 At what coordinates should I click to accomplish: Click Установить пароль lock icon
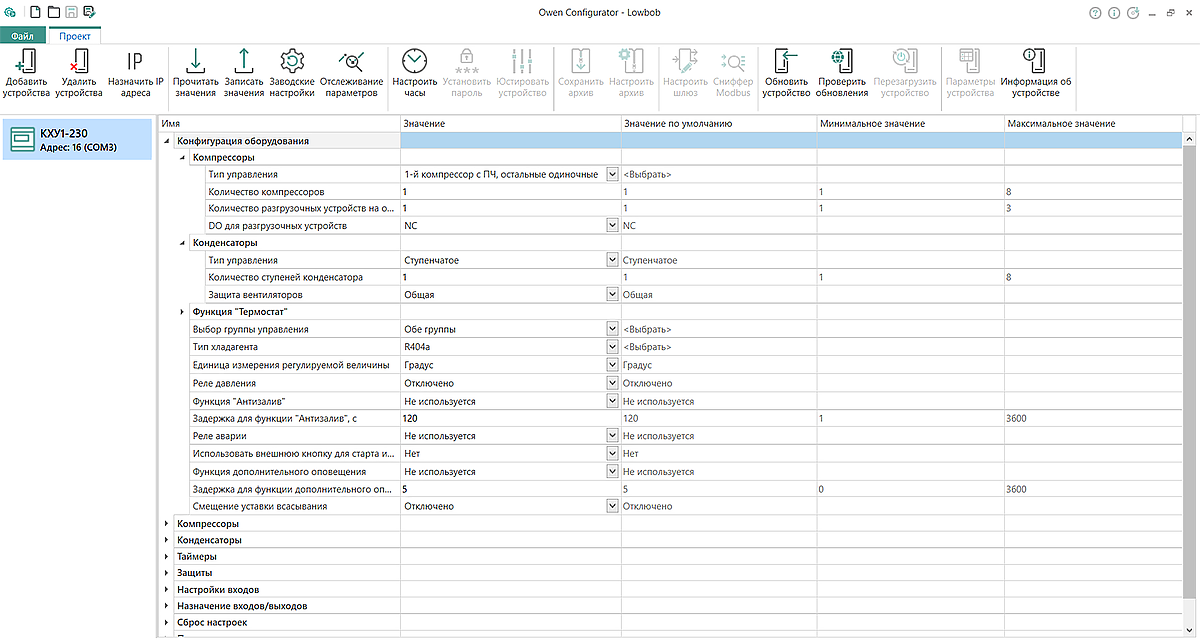pyautogui.click(x=465, y=60)
